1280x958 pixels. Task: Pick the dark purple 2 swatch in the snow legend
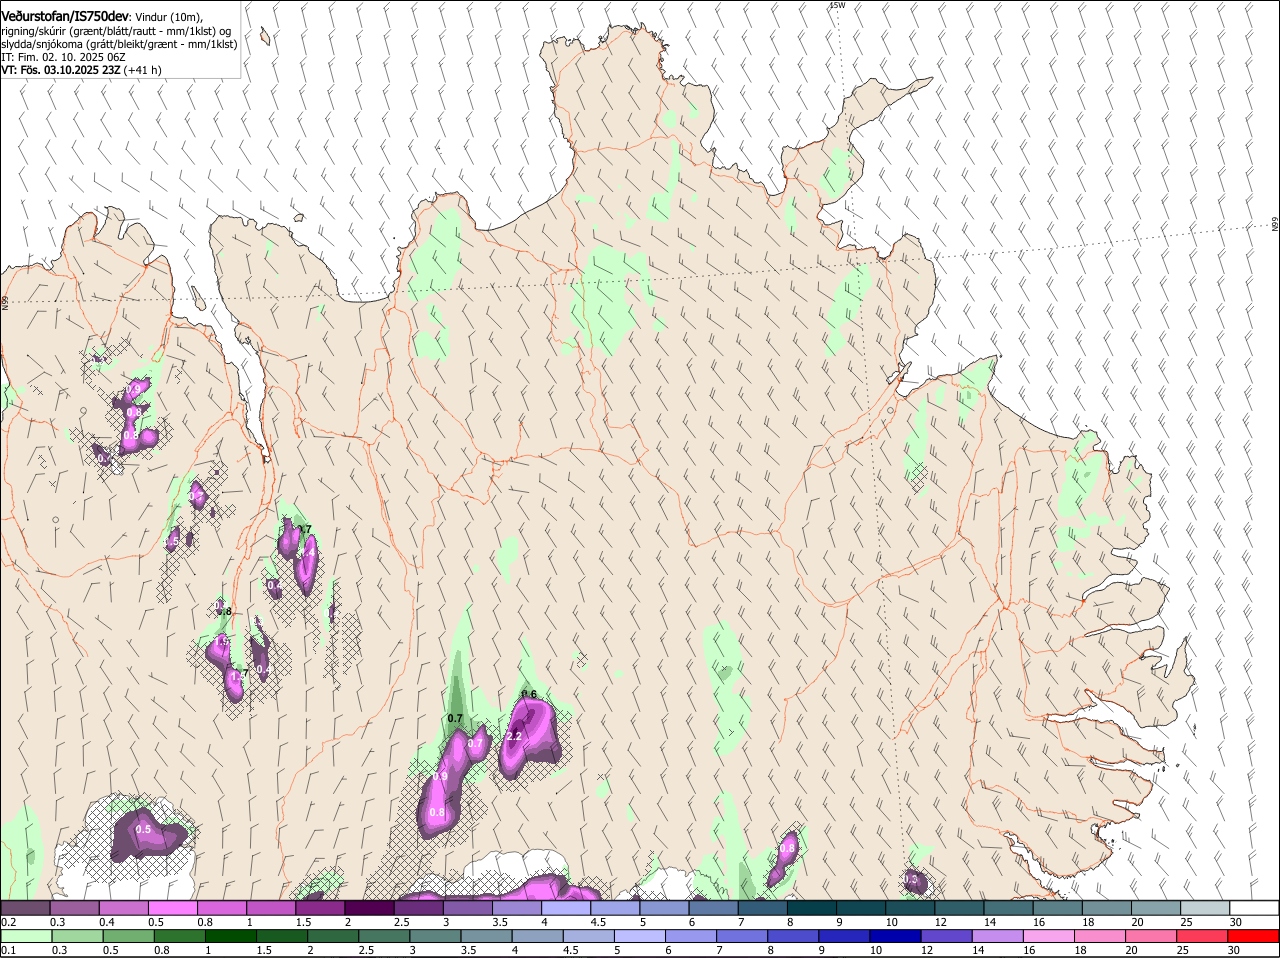pyautogui.click(x=370, y=907)
